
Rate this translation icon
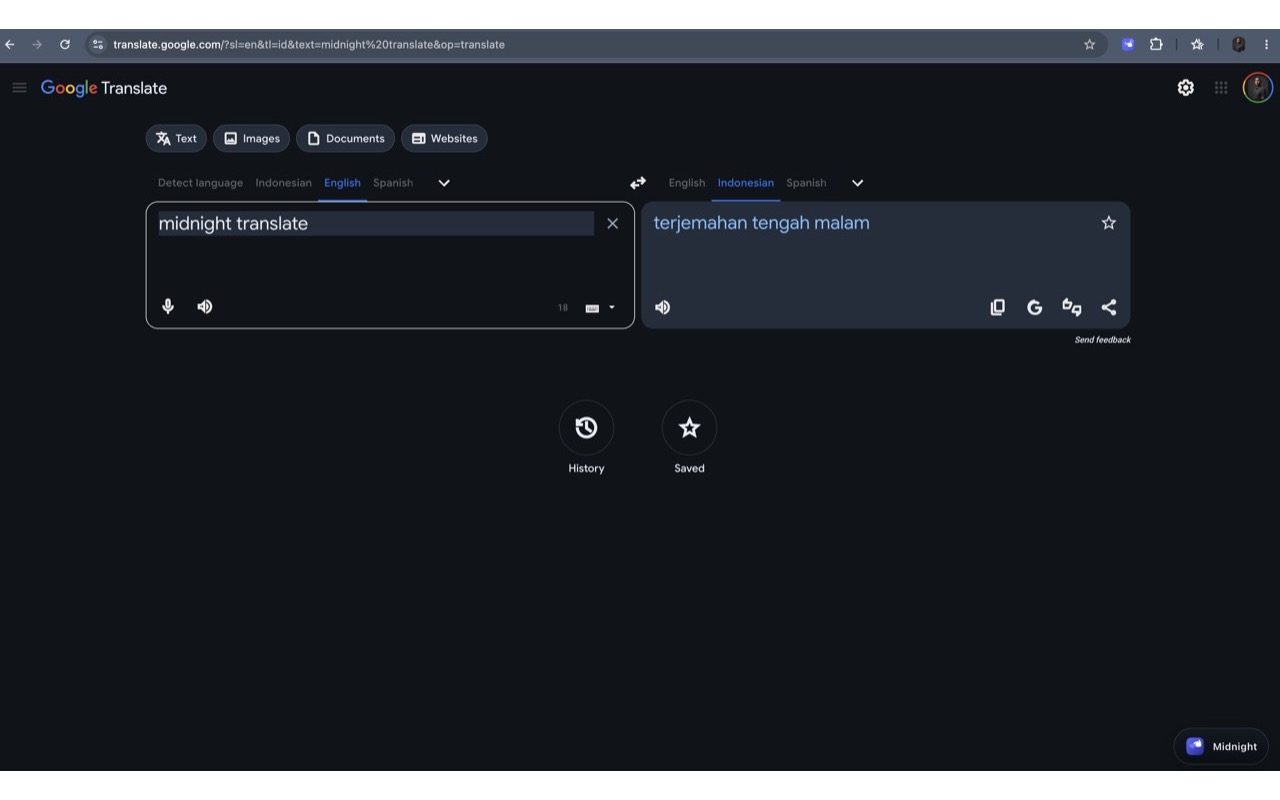(x=1072, y=307)
